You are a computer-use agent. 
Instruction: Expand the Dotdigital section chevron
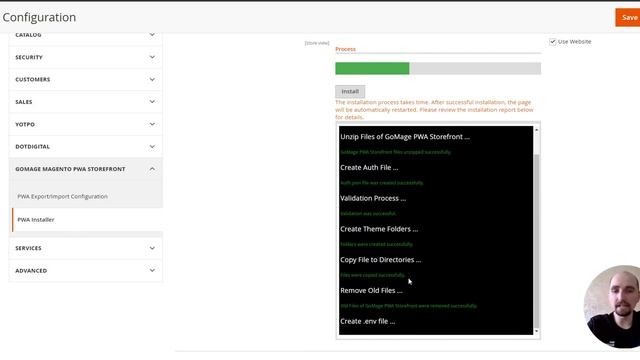click(x=152, y=147)
